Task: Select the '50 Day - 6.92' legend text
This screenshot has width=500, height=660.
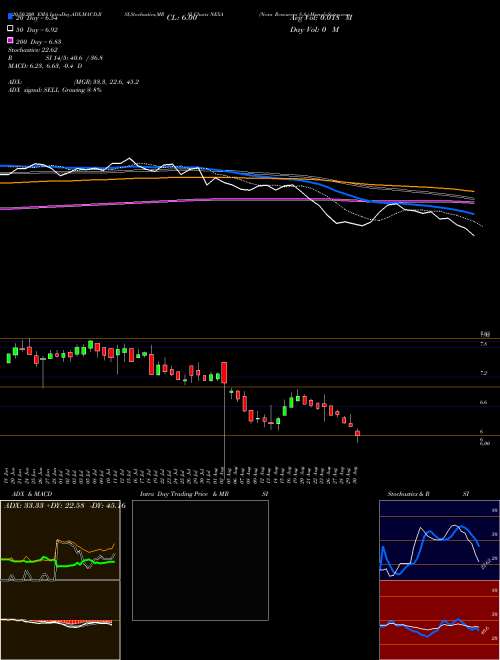Action: pyautogui.click(x=37, y=30)
